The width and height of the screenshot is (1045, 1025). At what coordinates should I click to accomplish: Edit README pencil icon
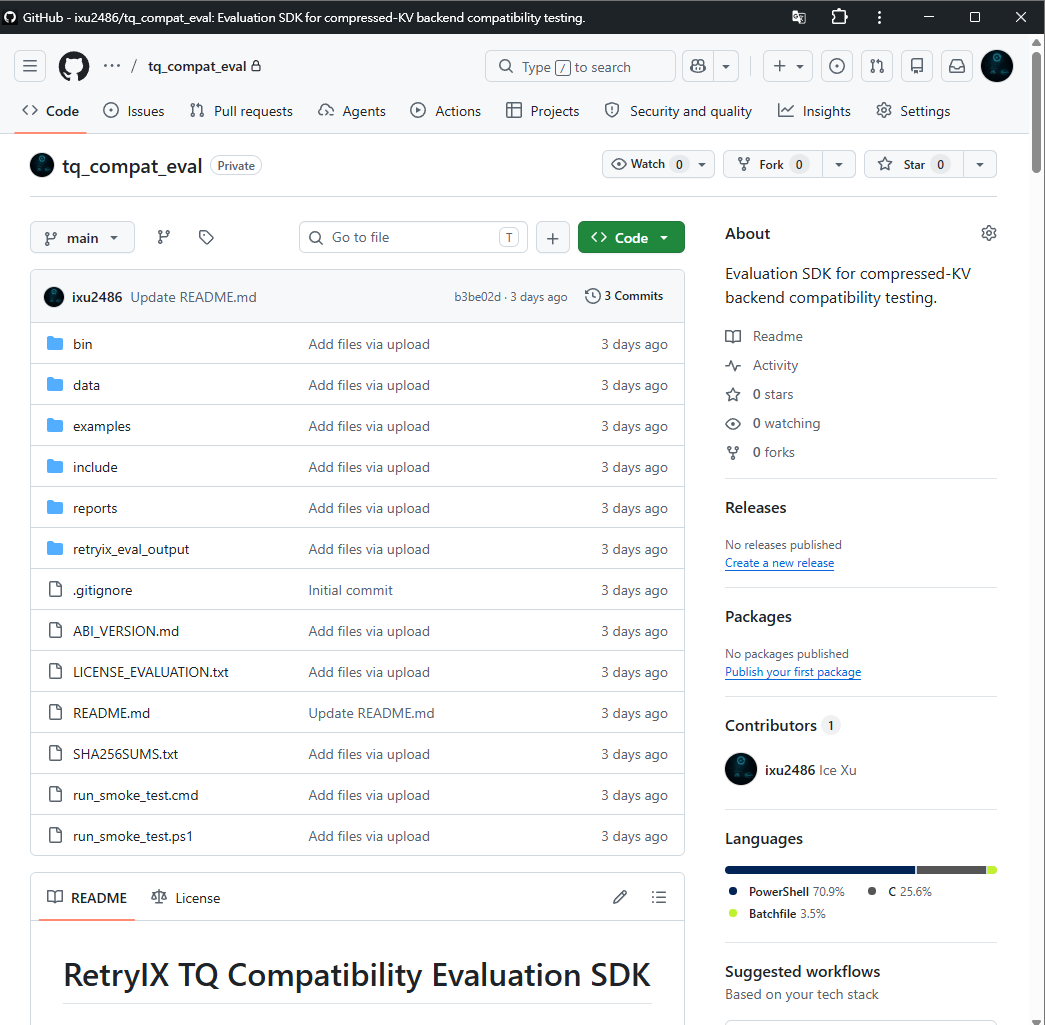620,897
